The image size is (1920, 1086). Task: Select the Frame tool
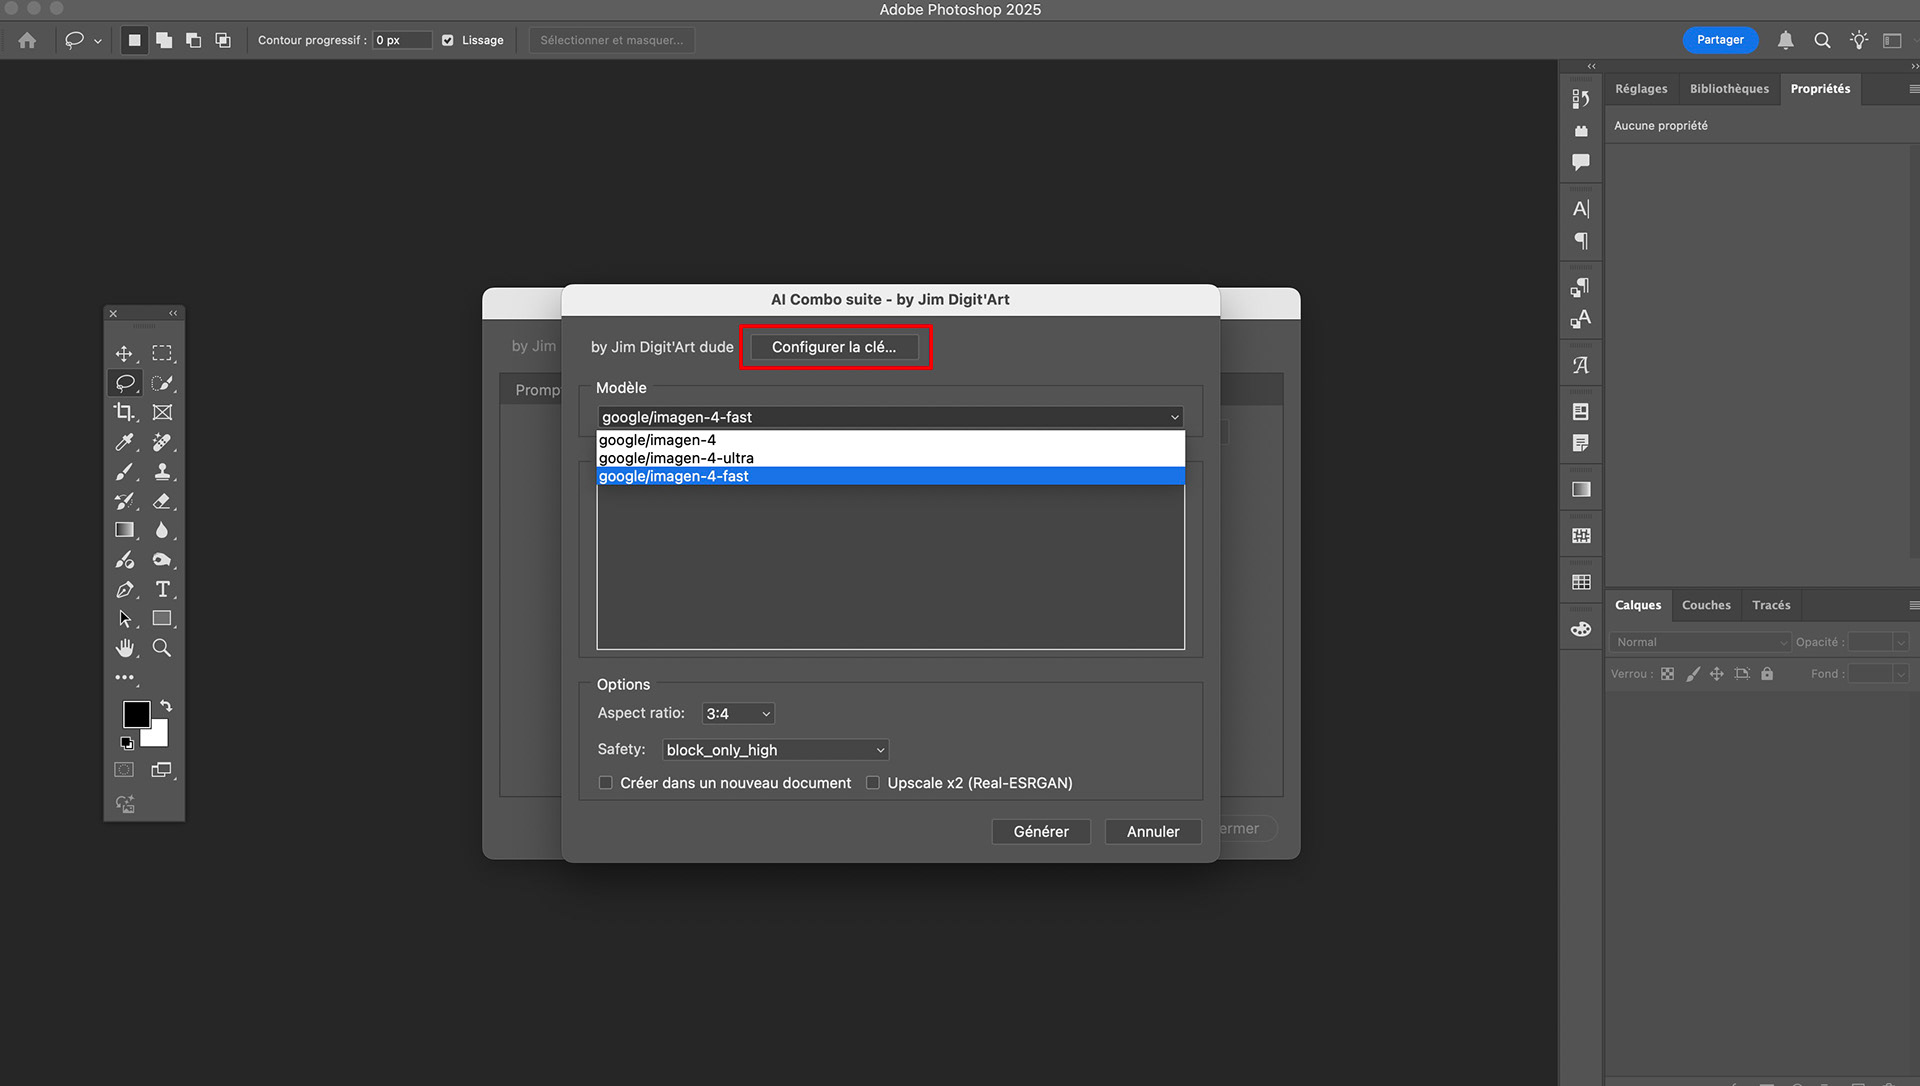(162, 412)
